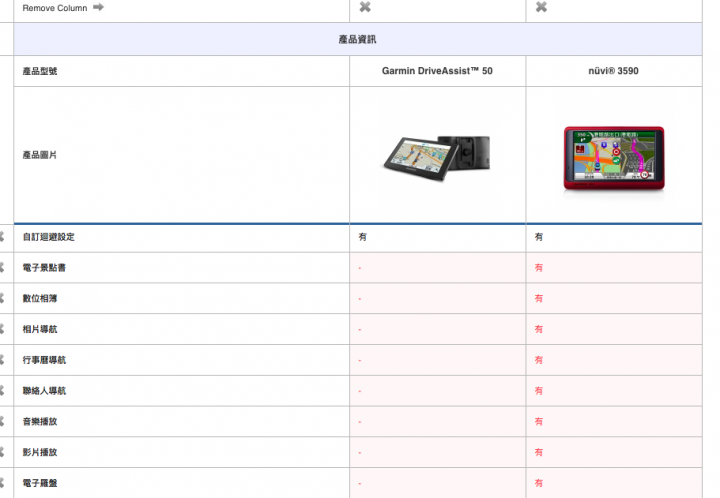
Task: Select the 行事曆導航 row label
Action: point(44,360)
